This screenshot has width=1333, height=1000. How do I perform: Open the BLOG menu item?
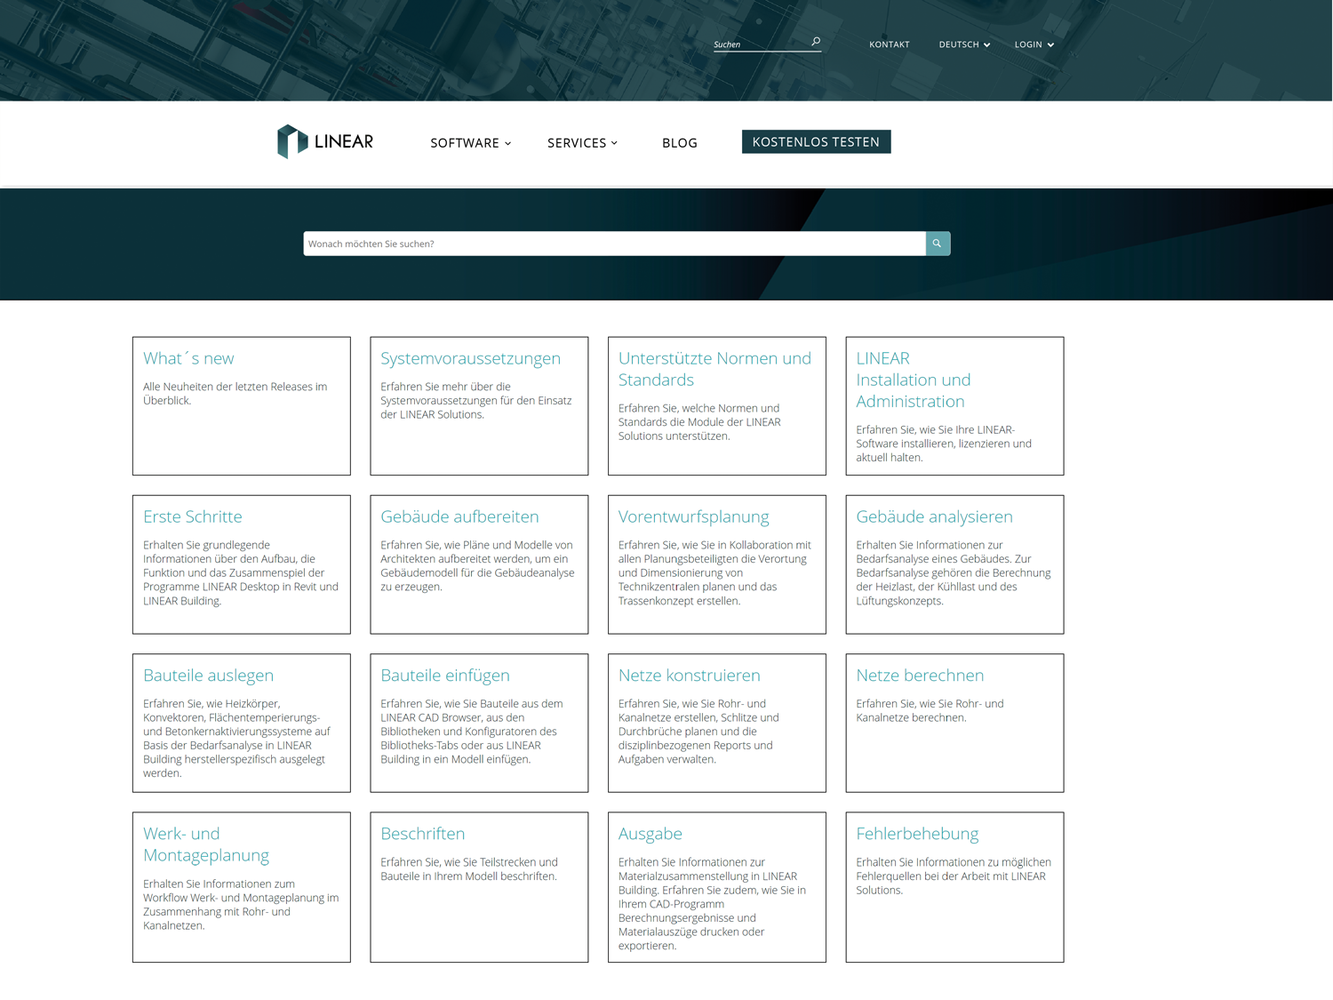[x=679, y=143]
